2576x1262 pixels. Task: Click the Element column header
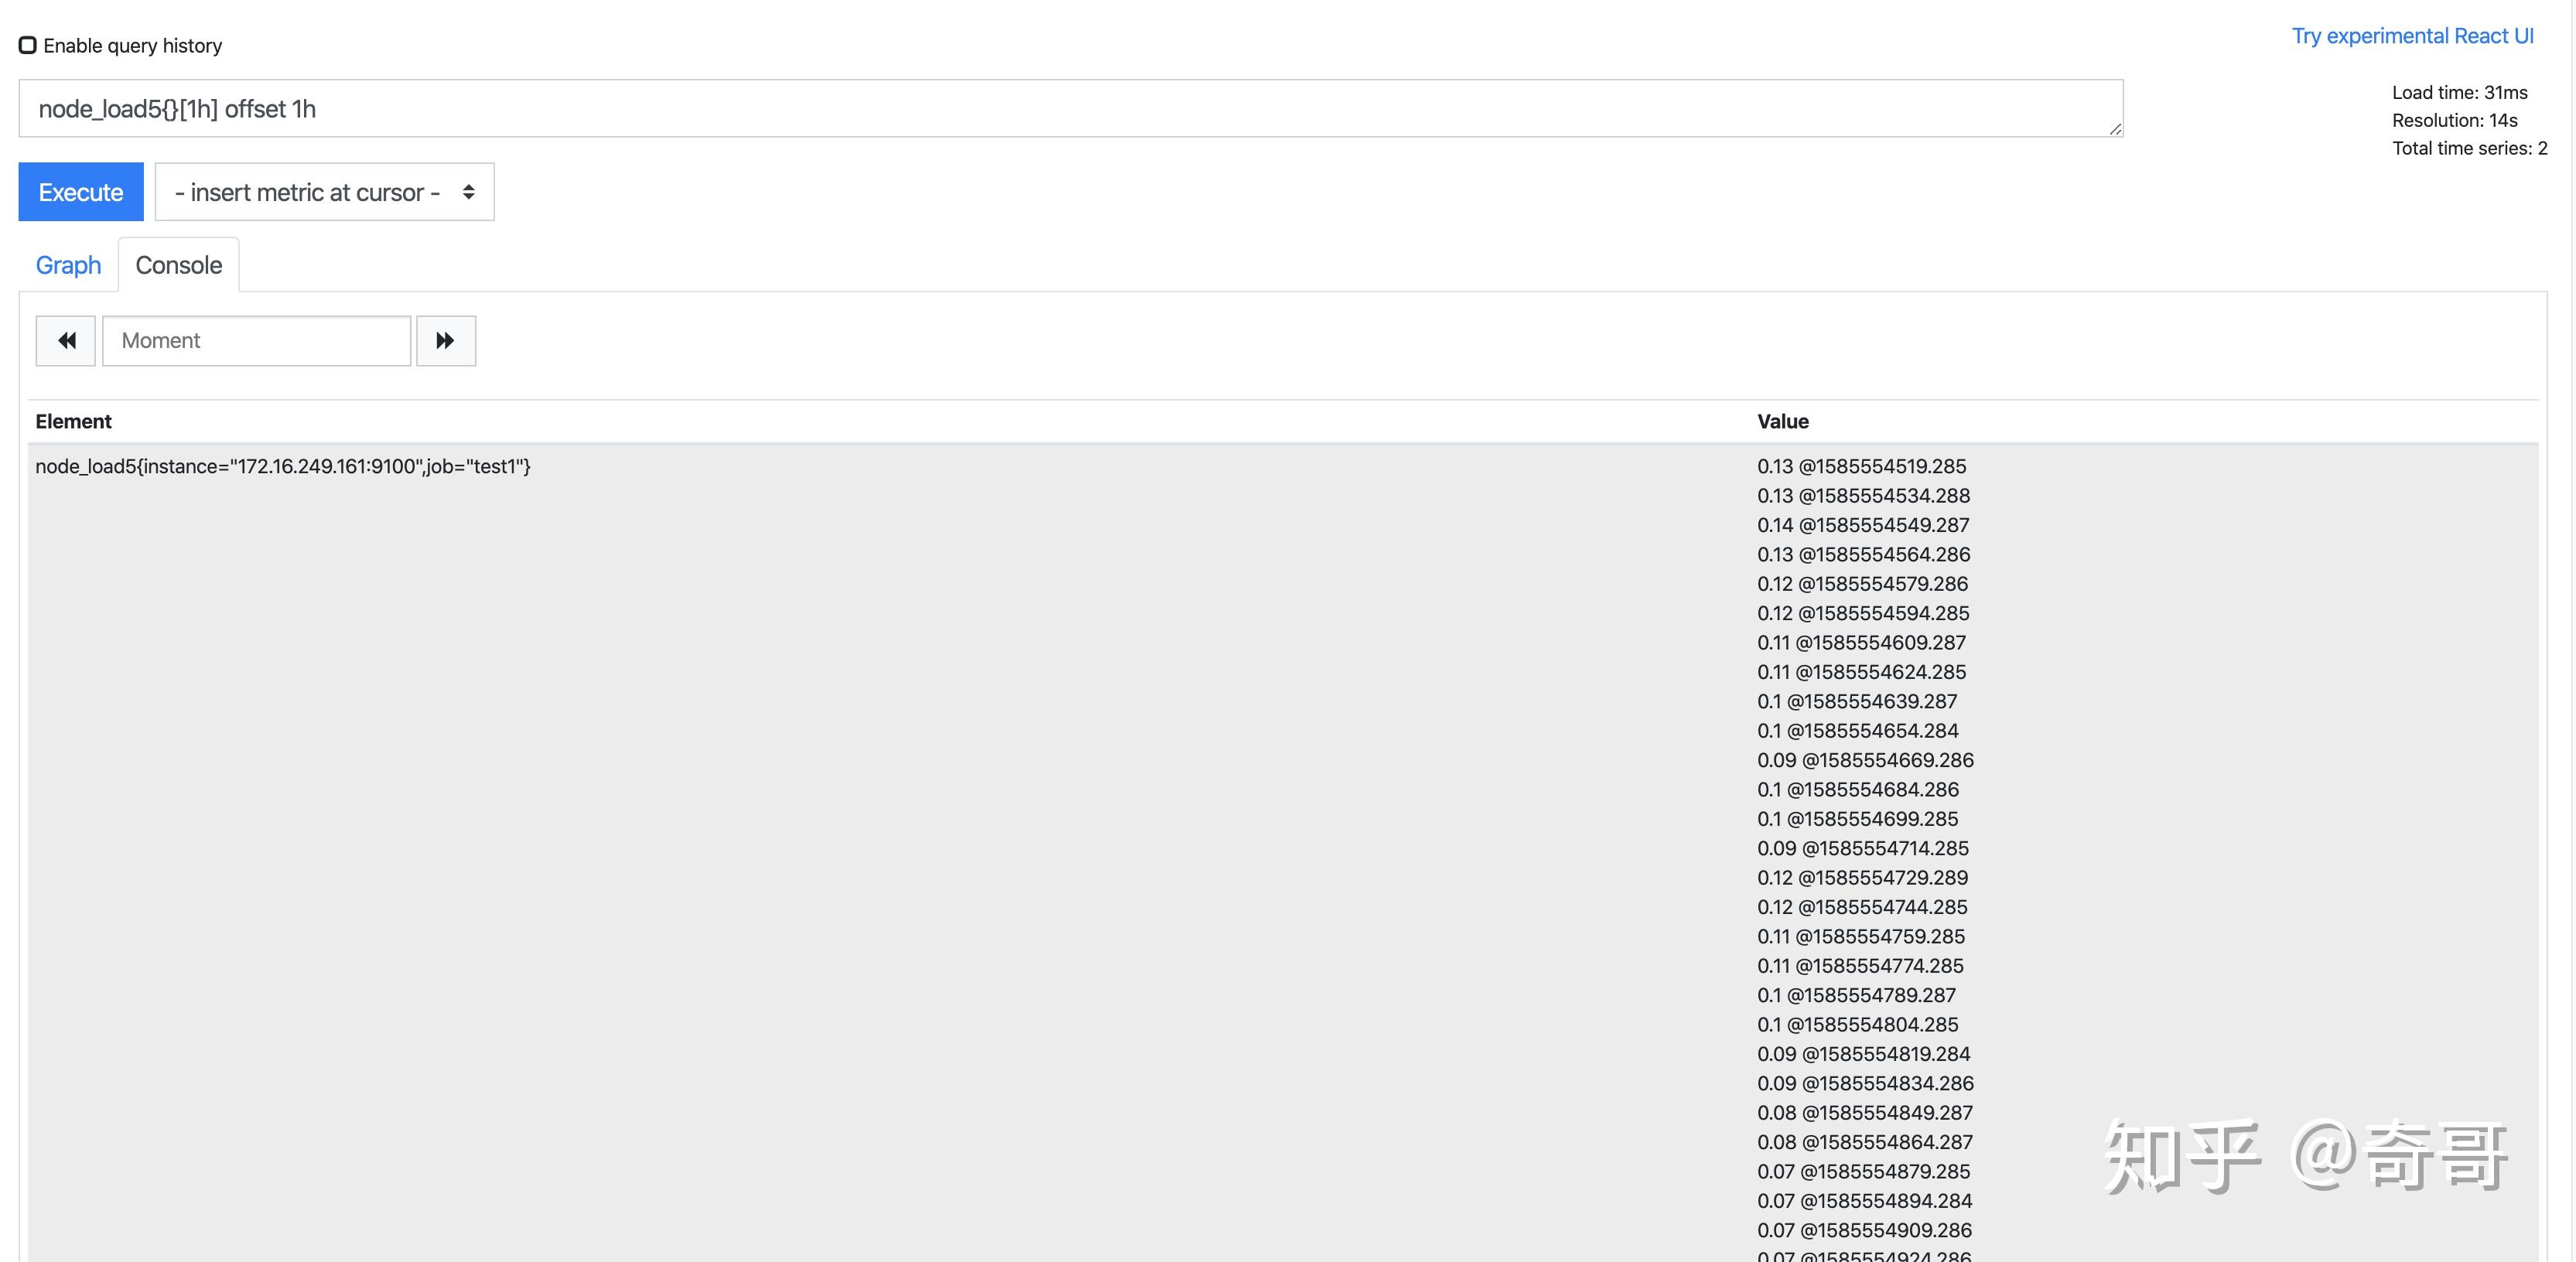click(73, 421)
